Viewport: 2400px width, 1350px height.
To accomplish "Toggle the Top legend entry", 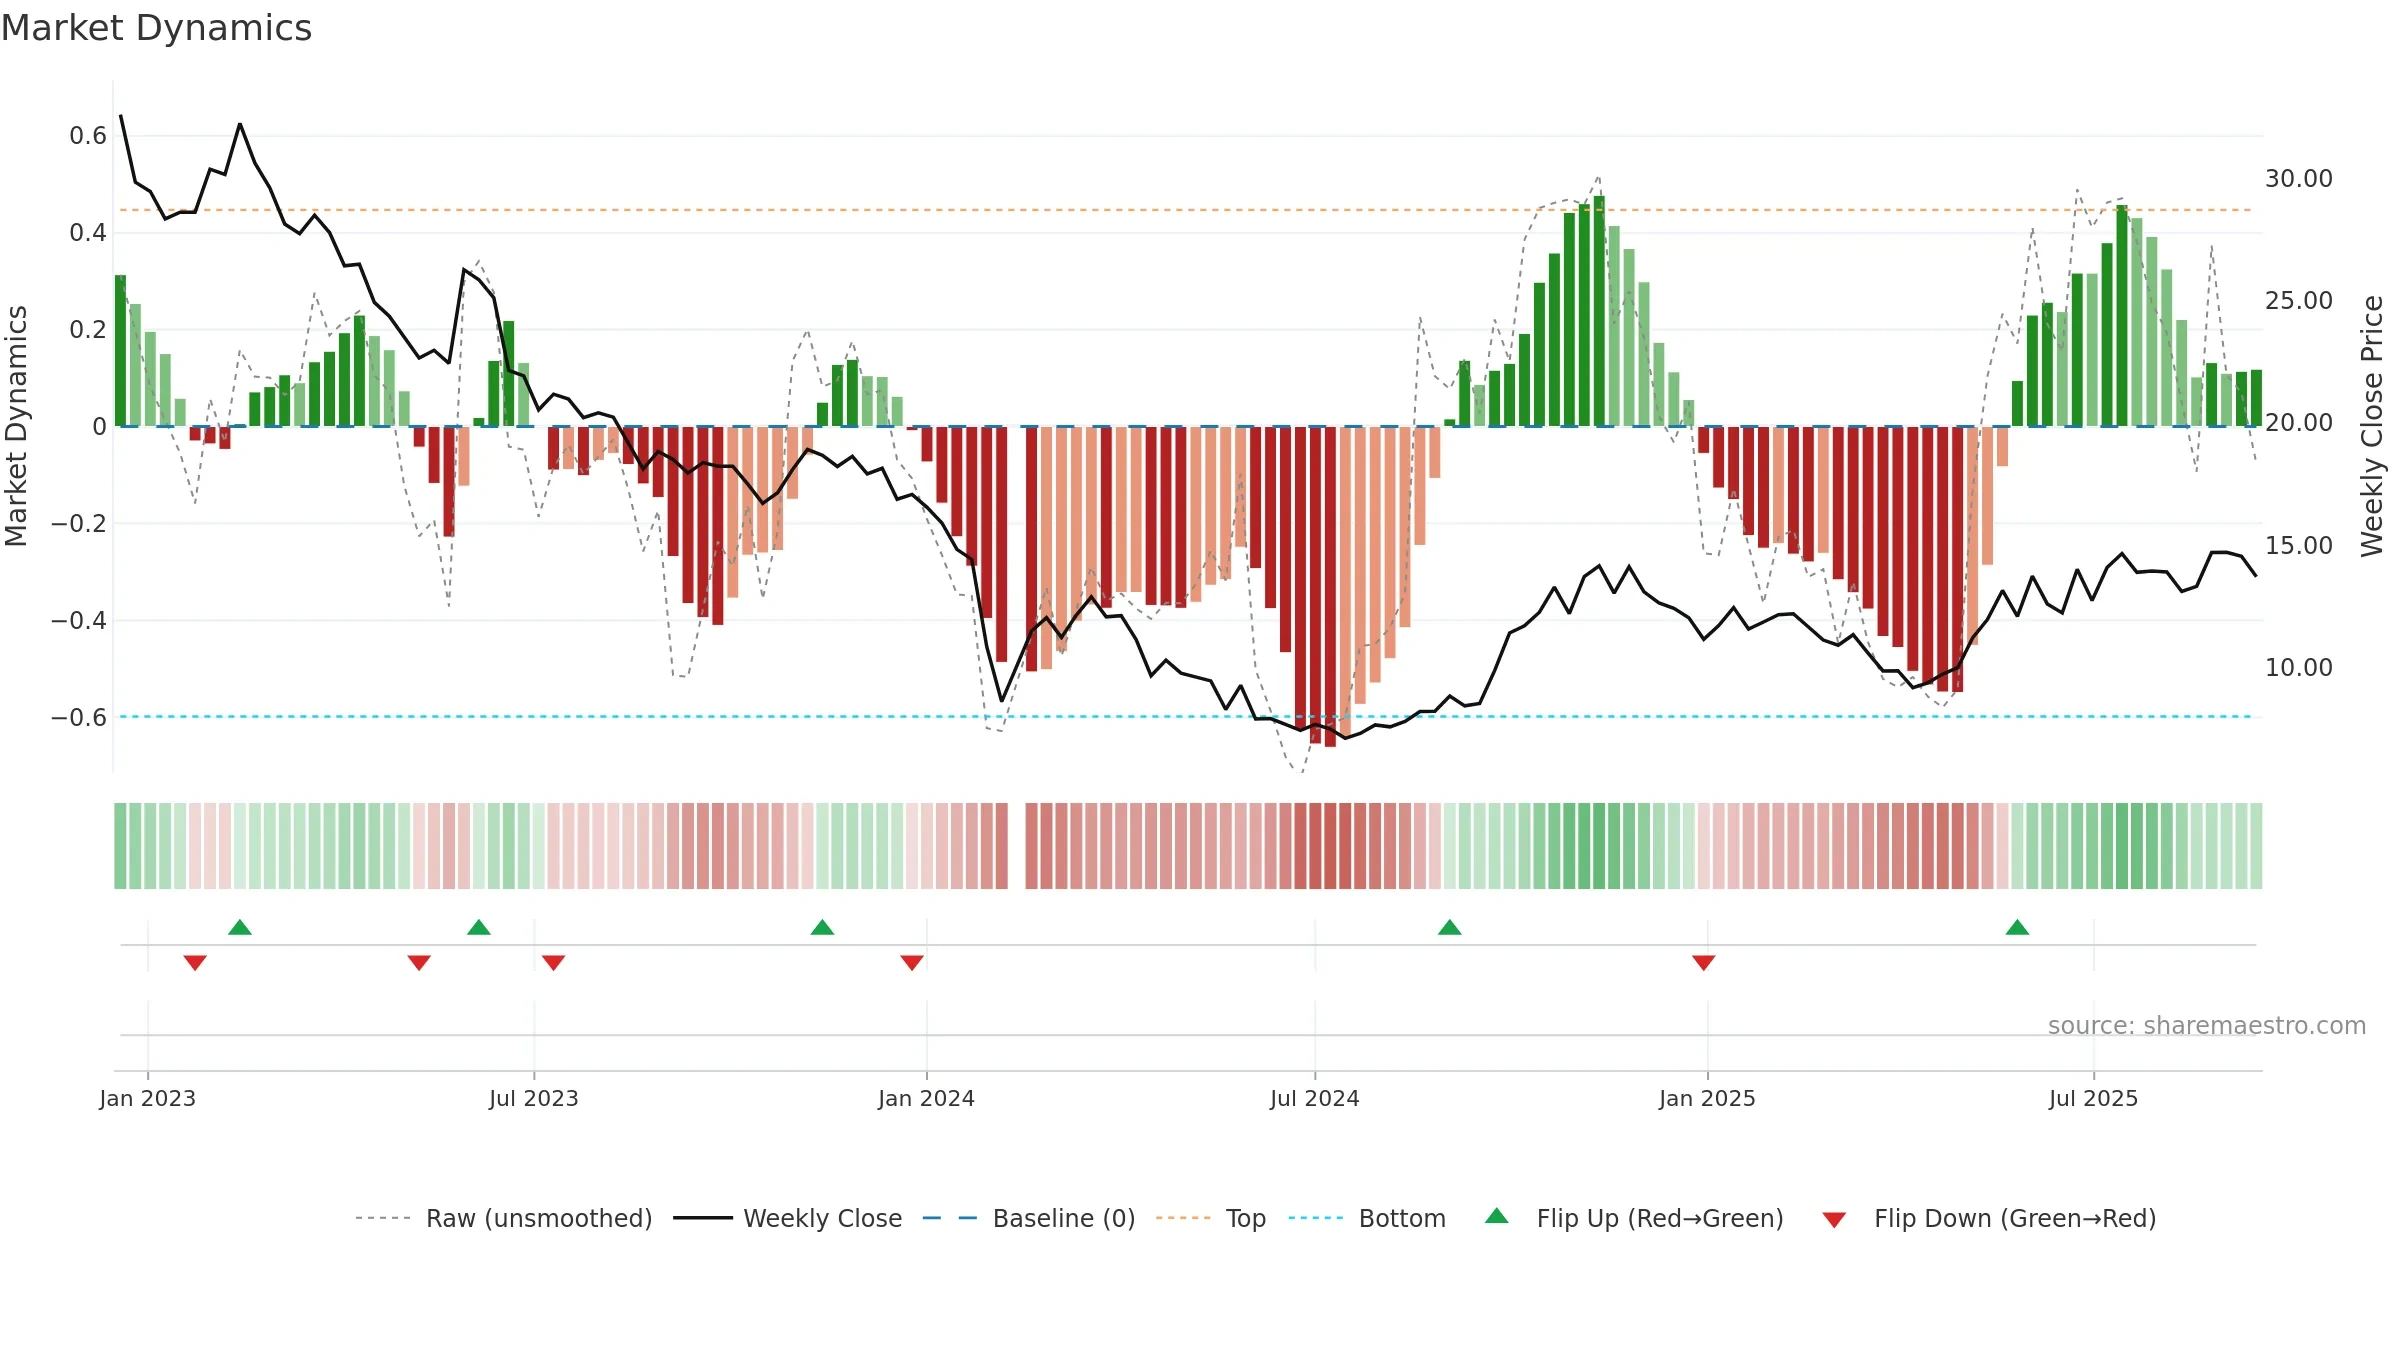I will pos(1211,1218).
